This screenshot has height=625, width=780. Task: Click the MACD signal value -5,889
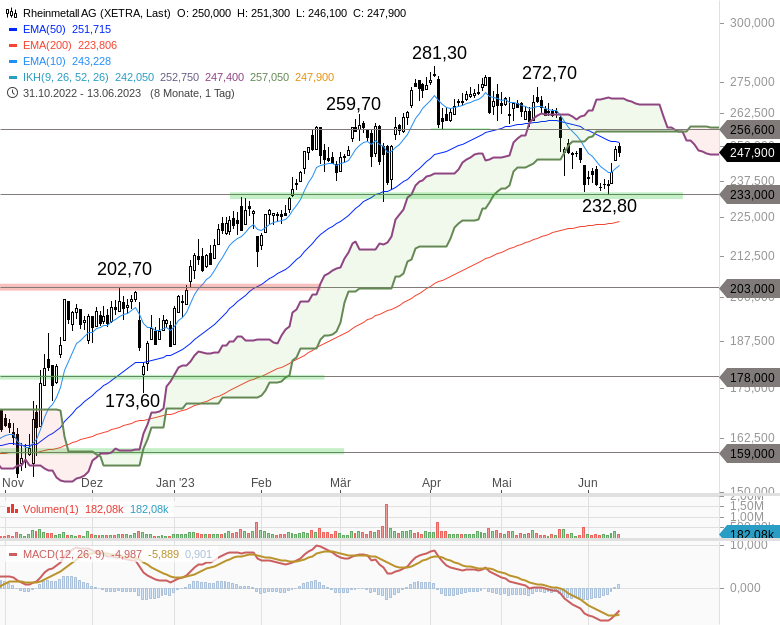(x=164, y=554)
